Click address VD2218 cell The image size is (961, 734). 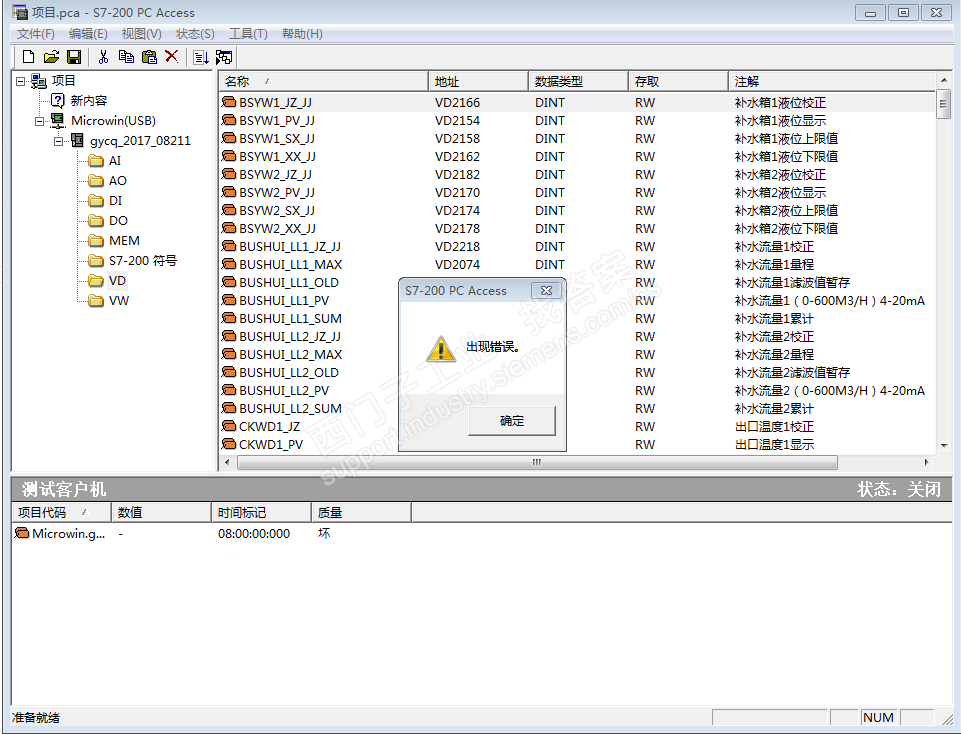(457, 246)
